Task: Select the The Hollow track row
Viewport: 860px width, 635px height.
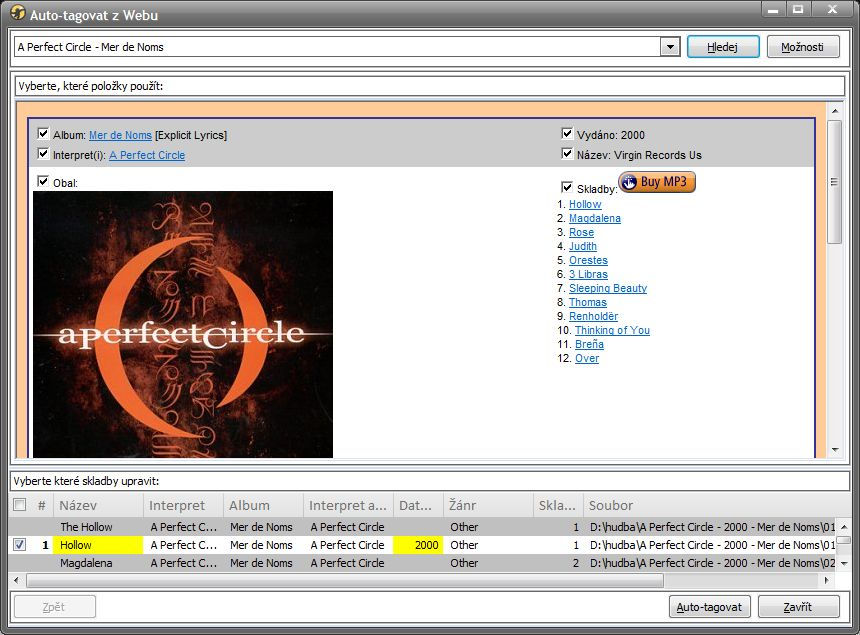Action: (422, 527)
